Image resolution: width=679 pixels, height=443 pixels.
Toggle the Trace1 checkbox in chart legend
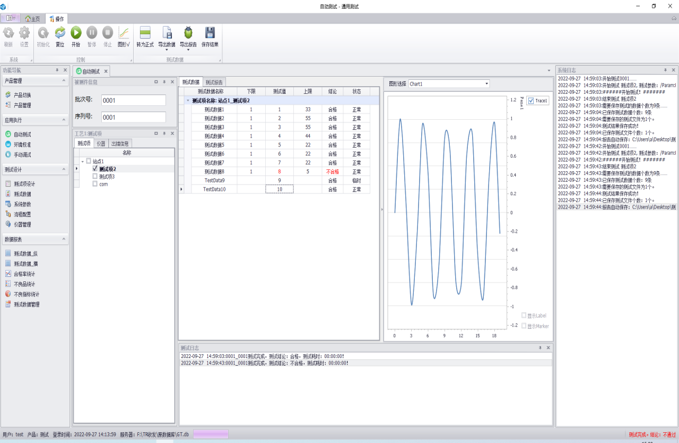(531, 101)
